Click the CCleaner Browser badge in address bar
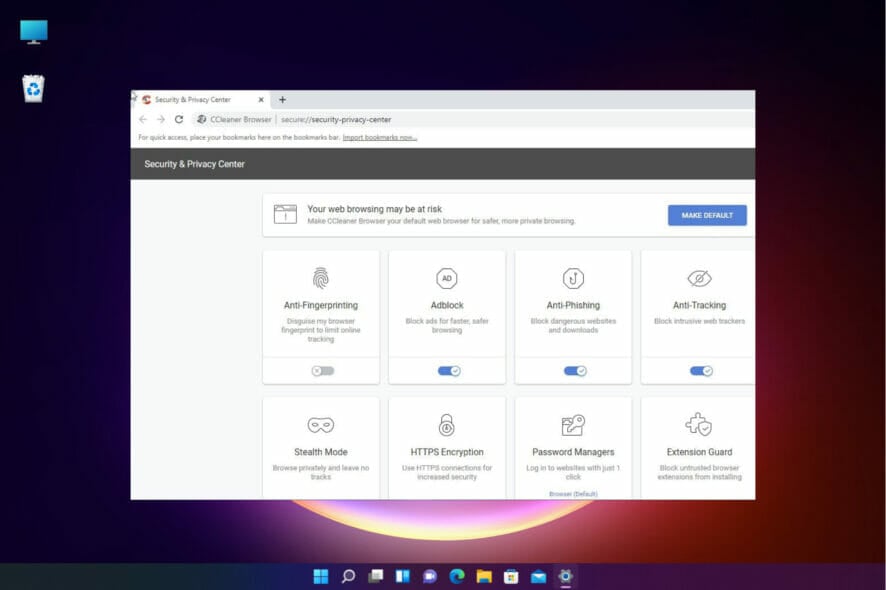 (231, 119)
